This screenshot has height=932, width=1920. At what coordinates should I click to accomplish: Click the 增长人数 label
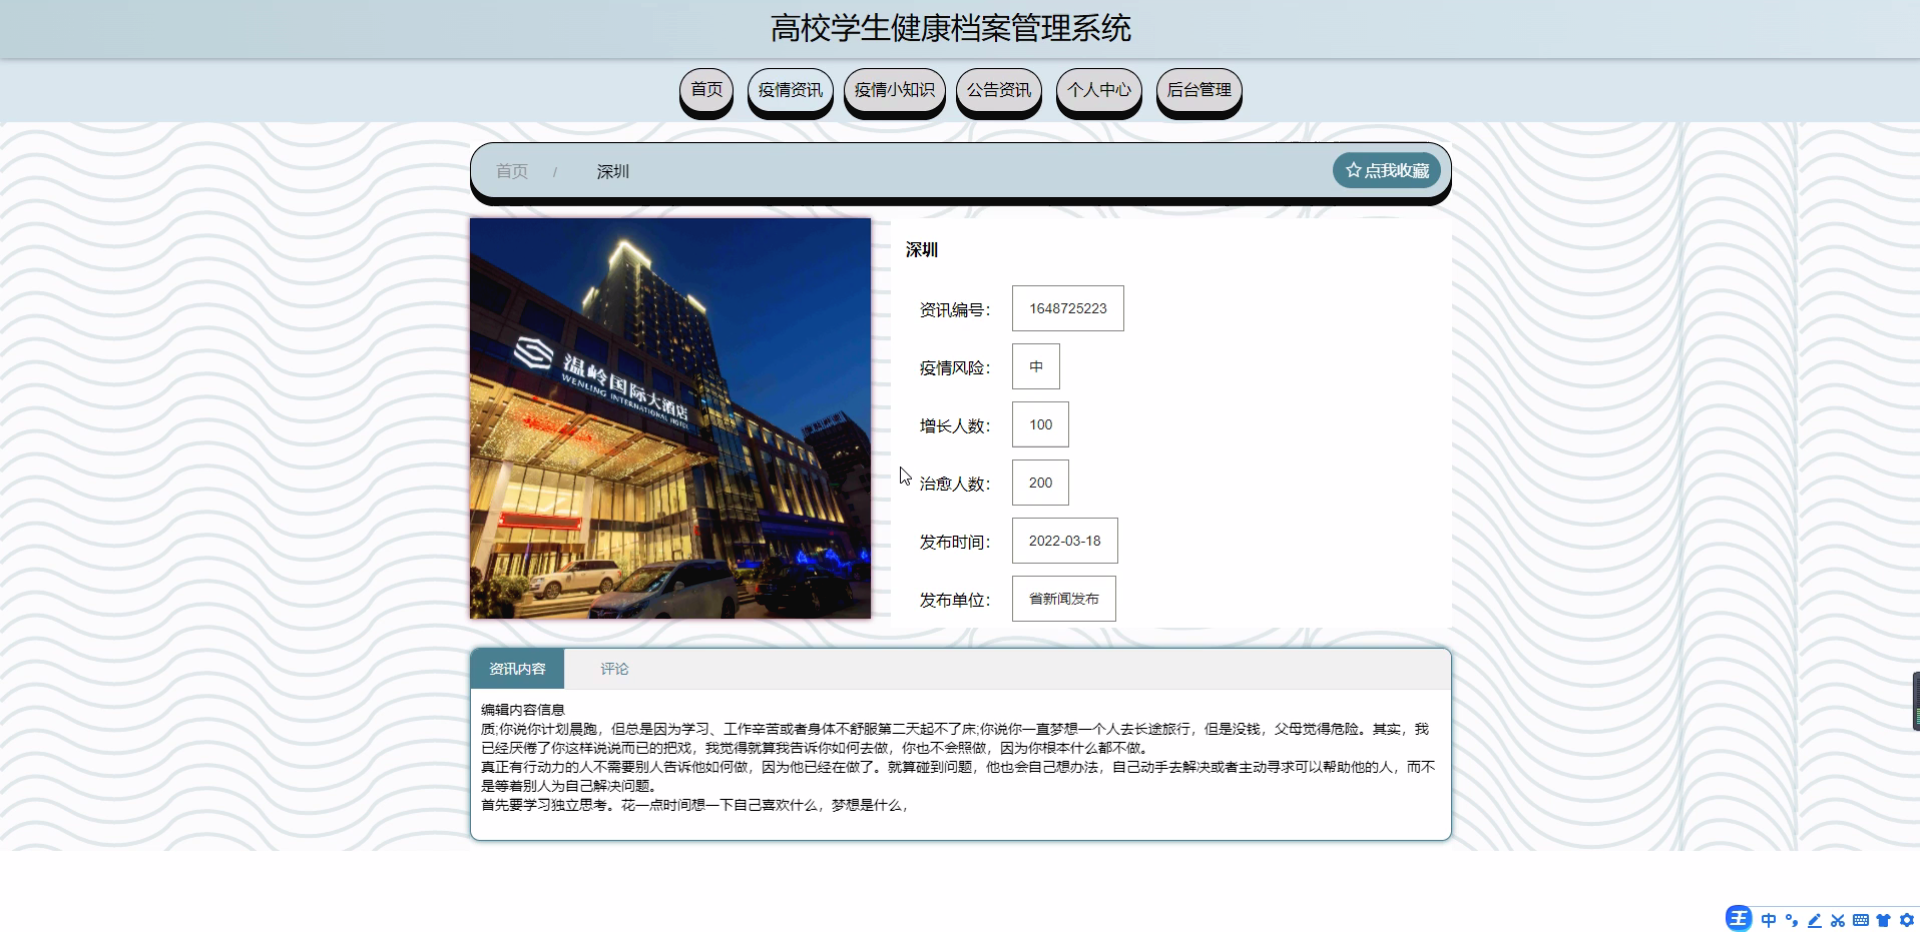[955, 426]
